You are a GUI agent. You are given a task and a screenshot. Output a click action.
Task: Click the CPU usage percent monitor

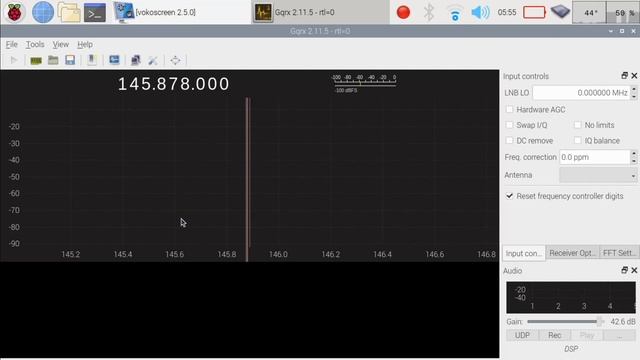(x=623, y=12)
